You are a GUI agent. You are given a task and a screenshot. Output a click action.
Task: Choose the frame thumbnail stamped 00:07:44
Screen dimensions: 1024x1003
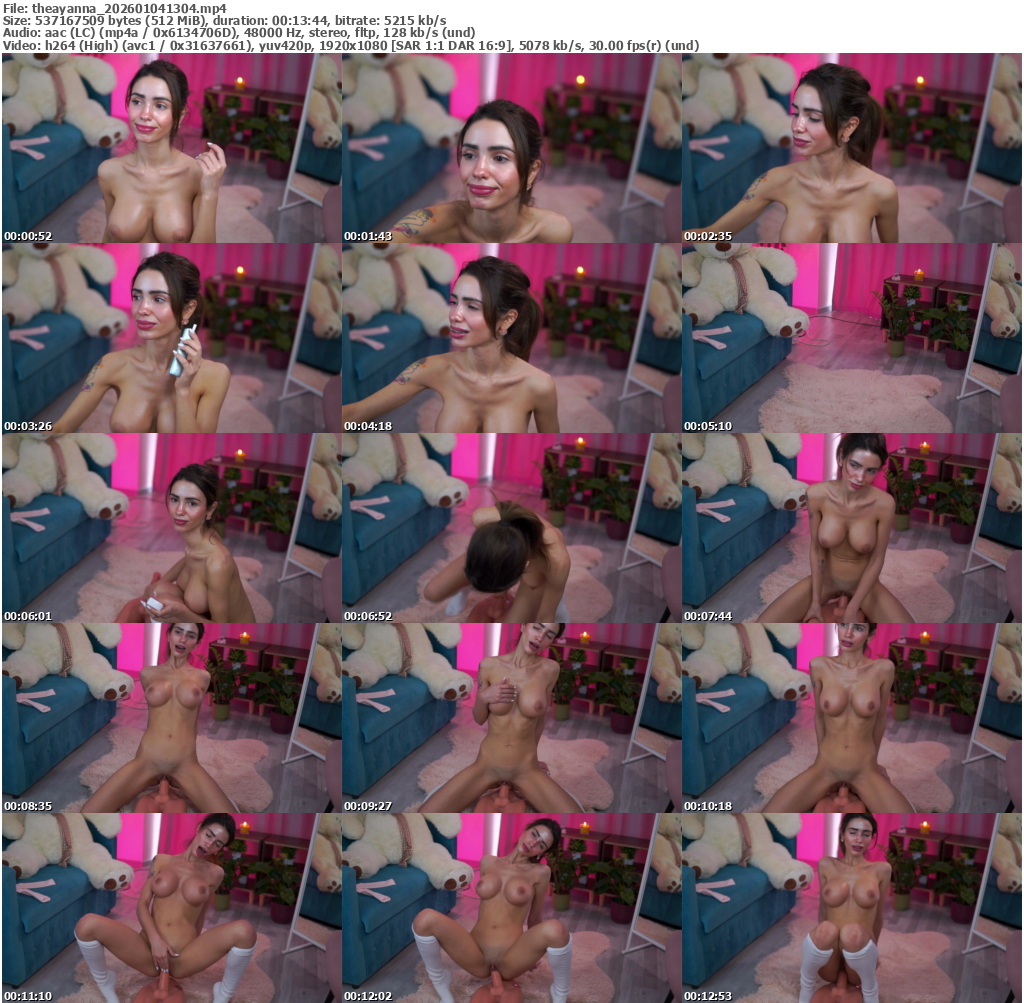coord(852,528)
